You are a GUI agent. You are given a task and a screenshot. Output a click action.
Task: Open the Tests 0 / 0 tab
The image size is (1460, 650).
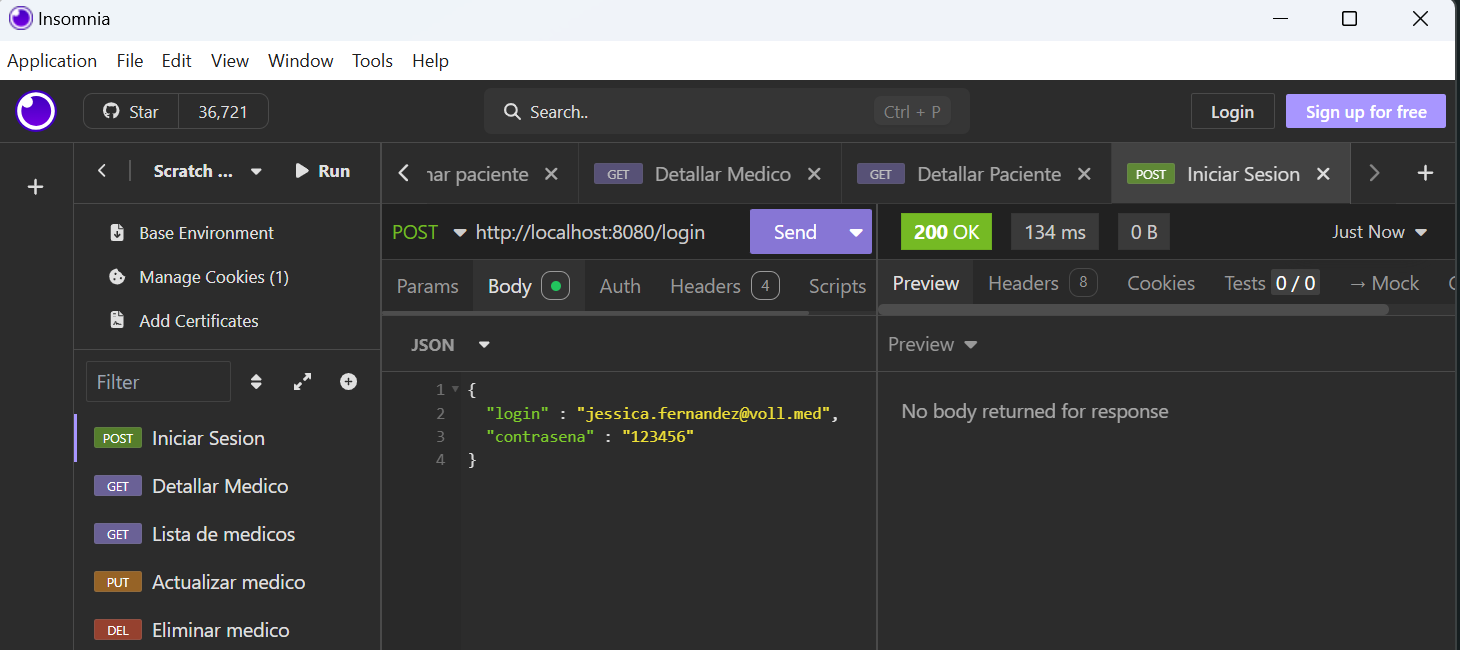(1271, 283)
